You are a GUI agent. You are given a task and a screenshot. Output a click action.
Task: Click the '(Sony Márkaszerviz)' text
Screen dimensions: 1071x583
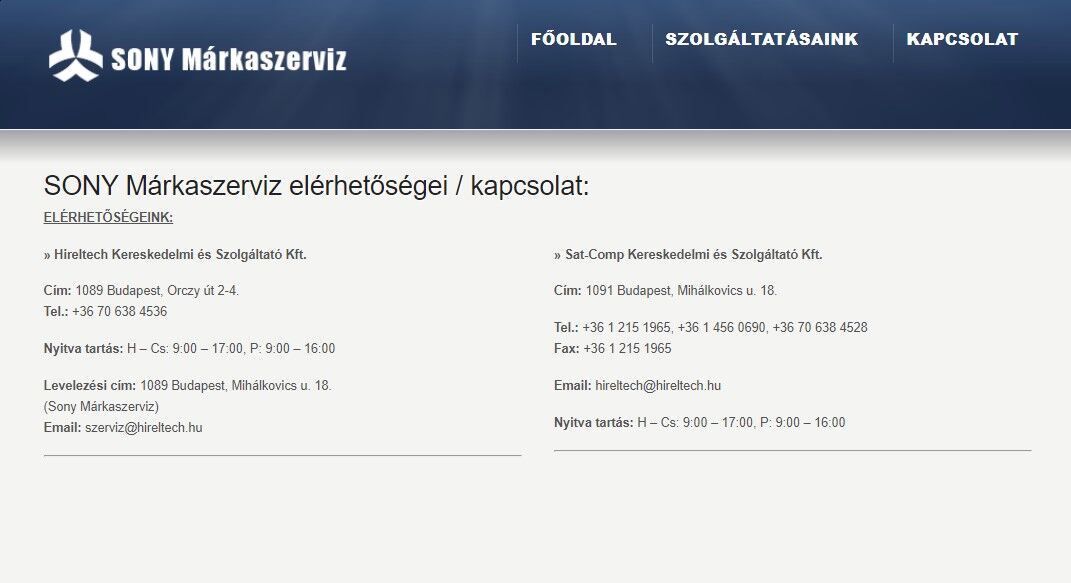point(101,407)
